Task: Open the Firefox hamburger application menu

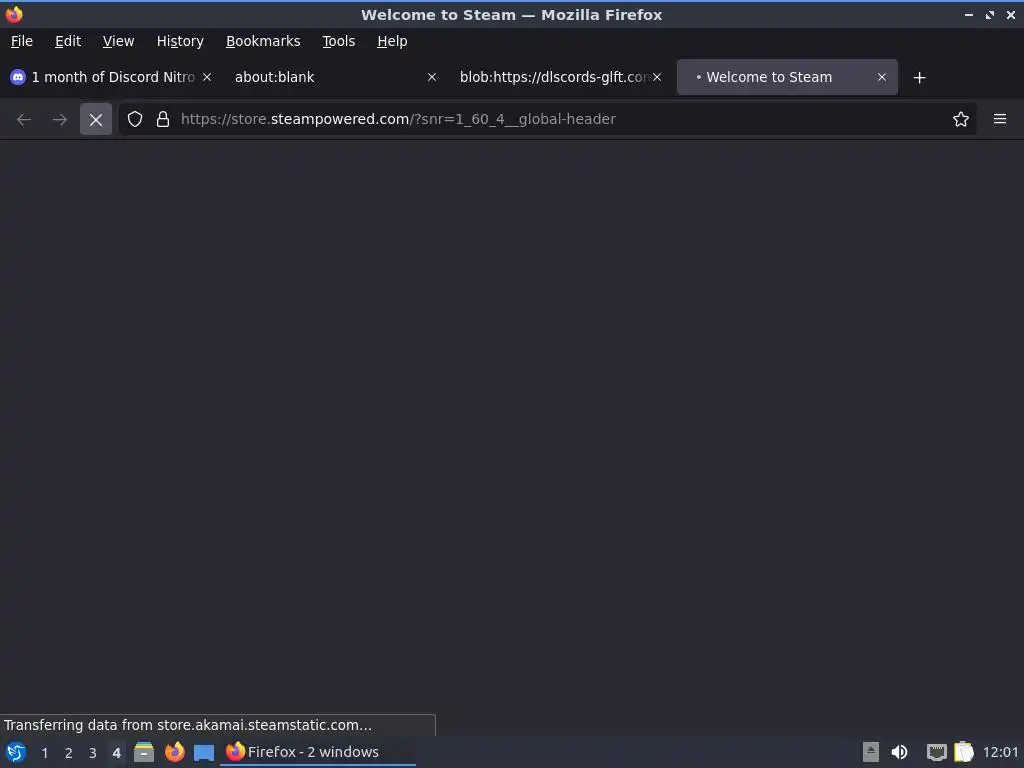Action: coord(1000,119)
